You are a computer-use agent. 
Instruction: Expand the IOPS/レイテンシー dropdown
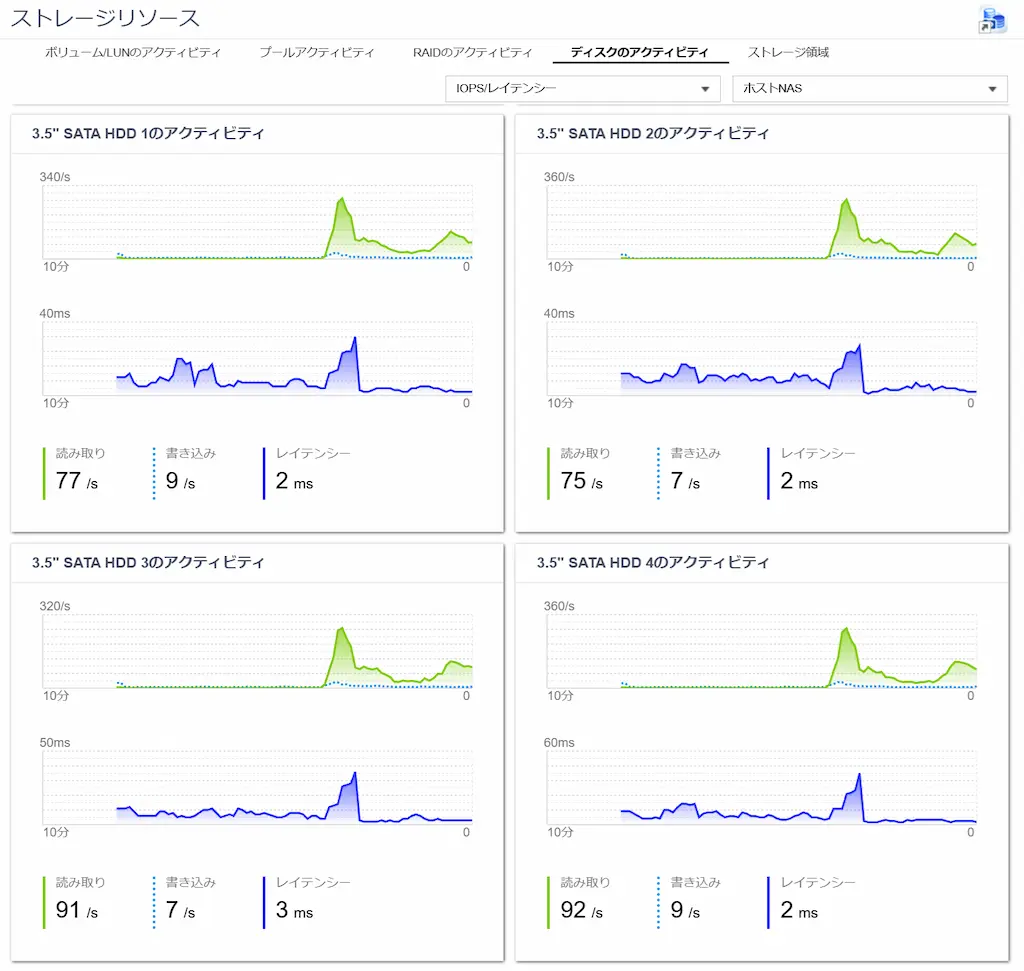[x=583, y=88]
